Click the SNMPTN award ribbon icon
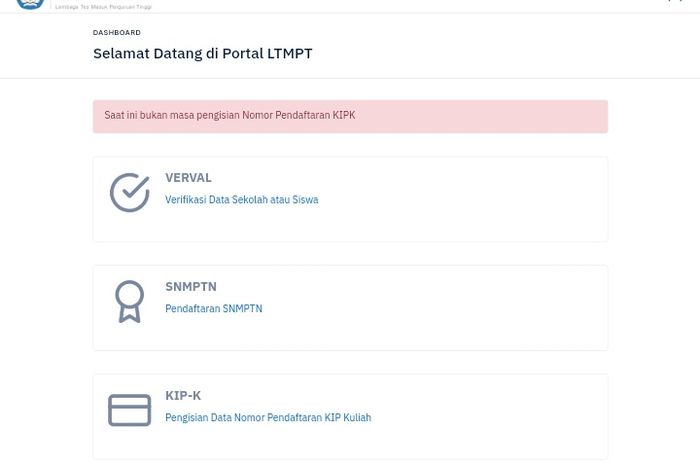 tap(129, 301)
